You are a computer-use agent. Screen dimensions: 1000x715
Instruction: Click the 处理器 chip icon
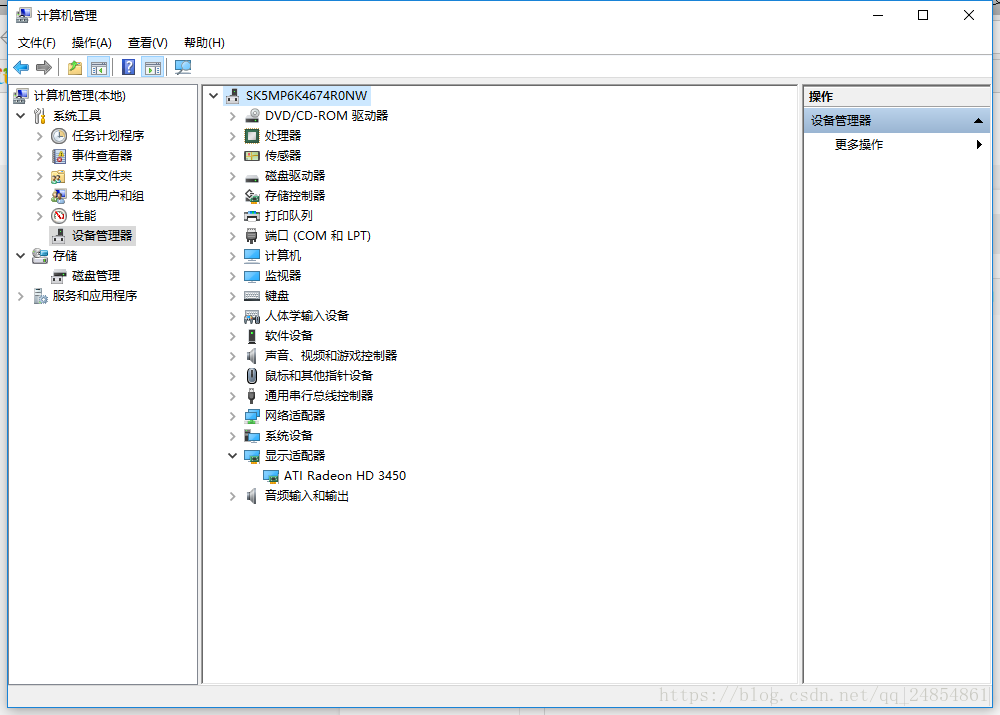click(x=253, y=136)
